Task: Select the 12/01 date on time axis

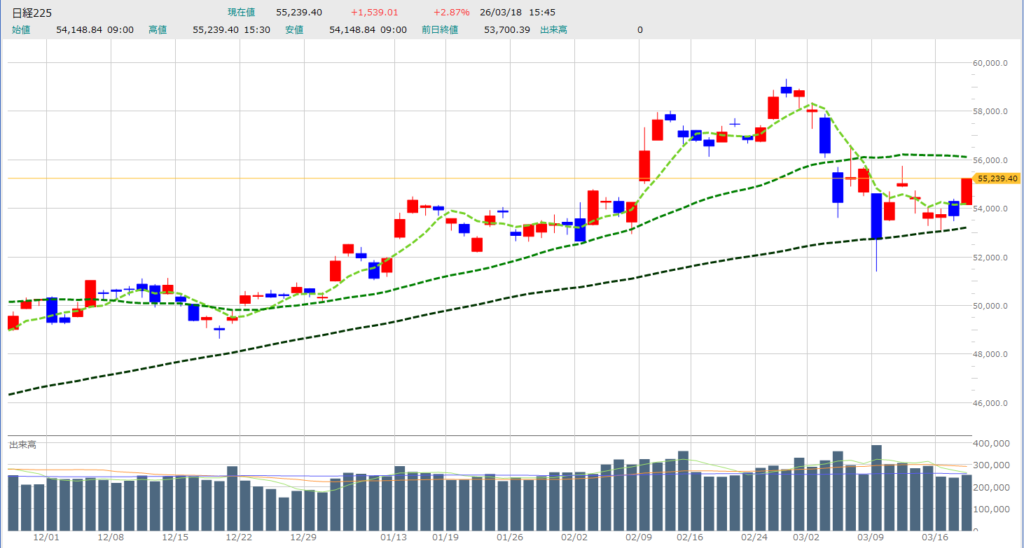Action: click(47, 537)
